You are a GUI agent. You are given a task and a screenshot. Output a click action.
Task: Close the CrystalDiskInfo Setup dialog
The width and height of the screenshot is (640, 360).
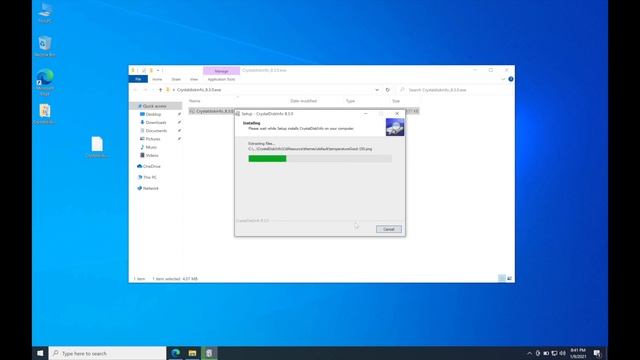point(397,113)
